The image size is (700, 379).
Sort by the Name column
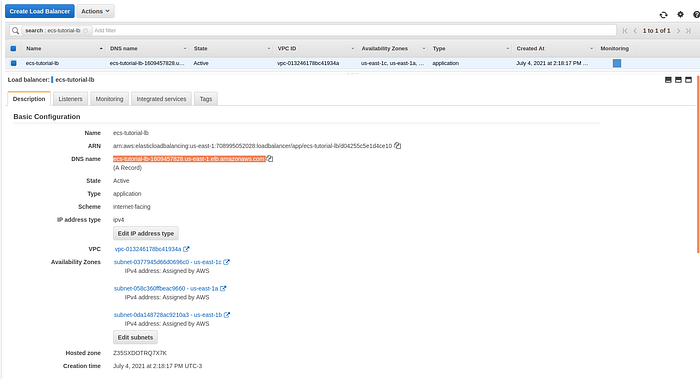click(64, 48)
